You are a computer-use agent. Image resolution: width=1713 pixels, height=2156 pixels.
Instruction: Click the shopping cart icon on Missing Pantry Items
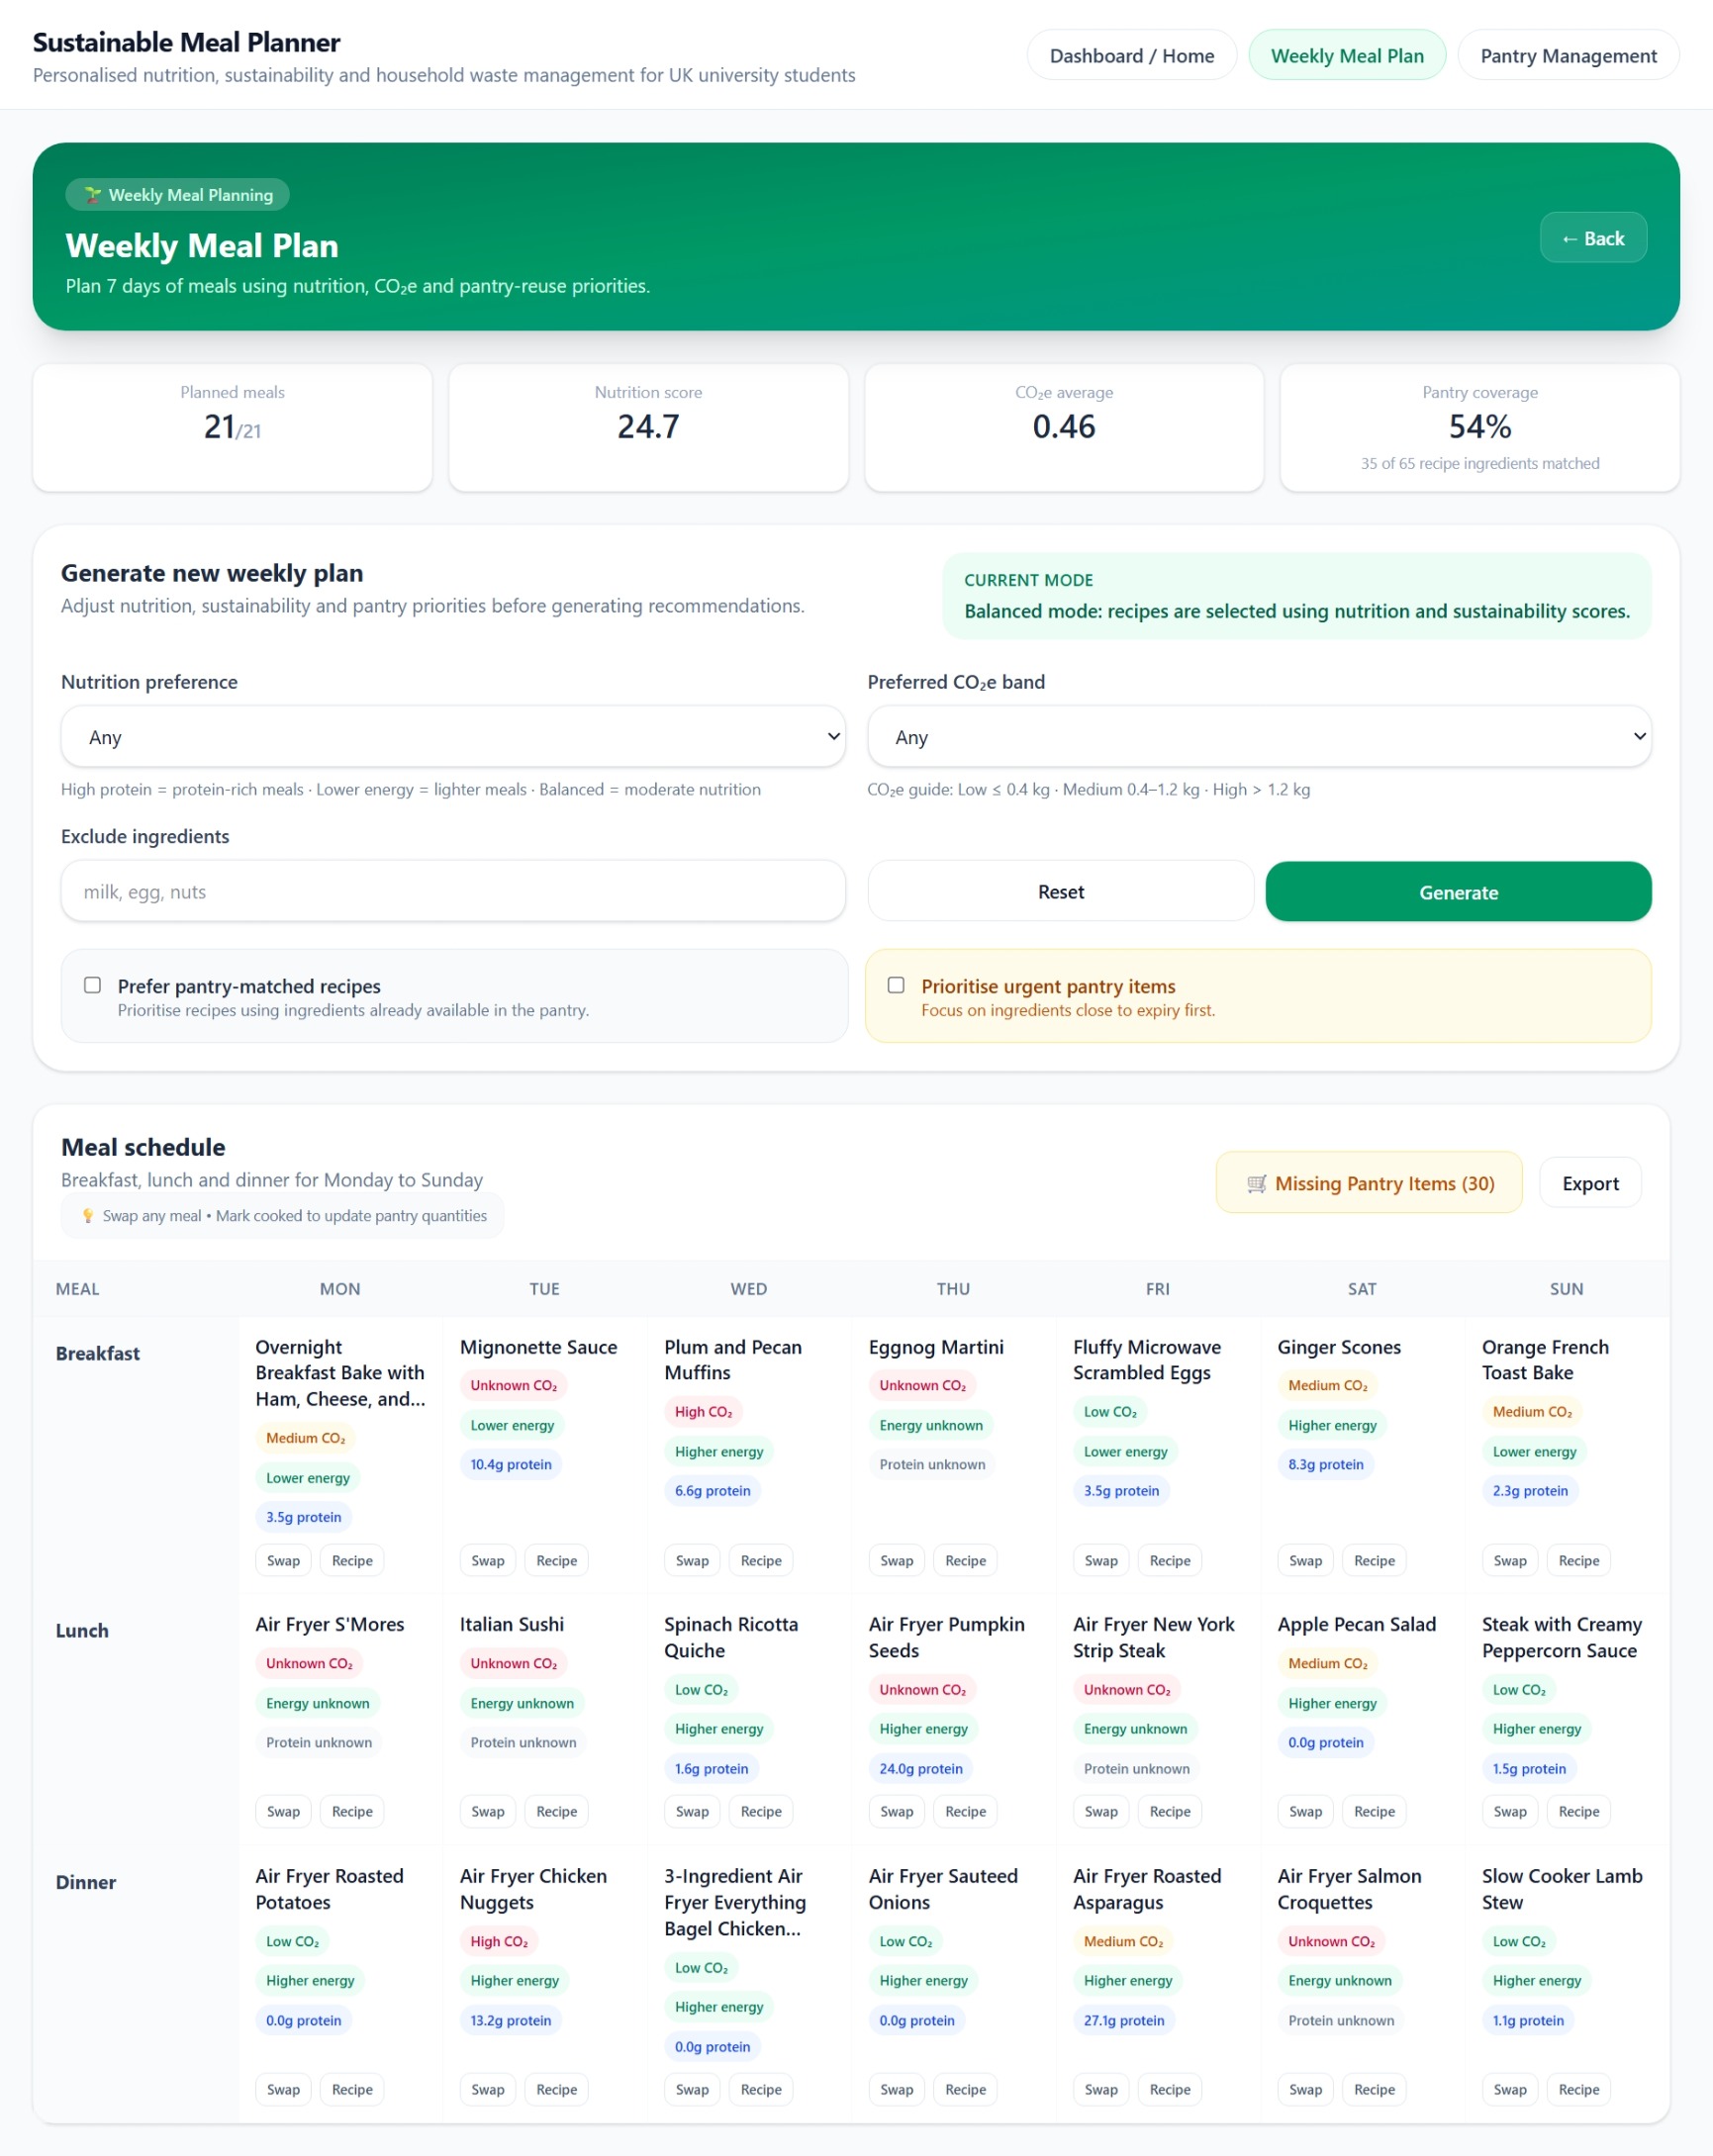tap(1256, 1184)
